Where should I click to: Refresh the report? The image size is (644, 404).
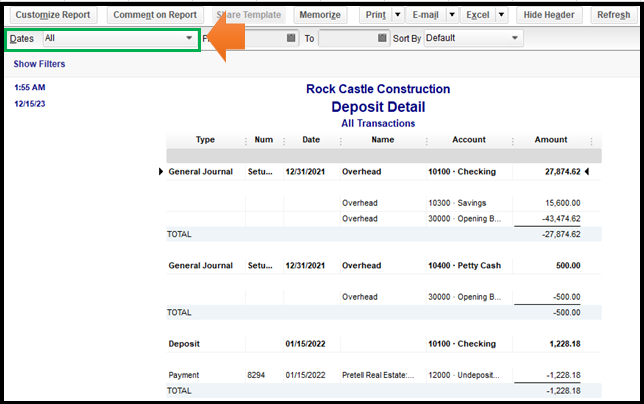click(613, 15)
